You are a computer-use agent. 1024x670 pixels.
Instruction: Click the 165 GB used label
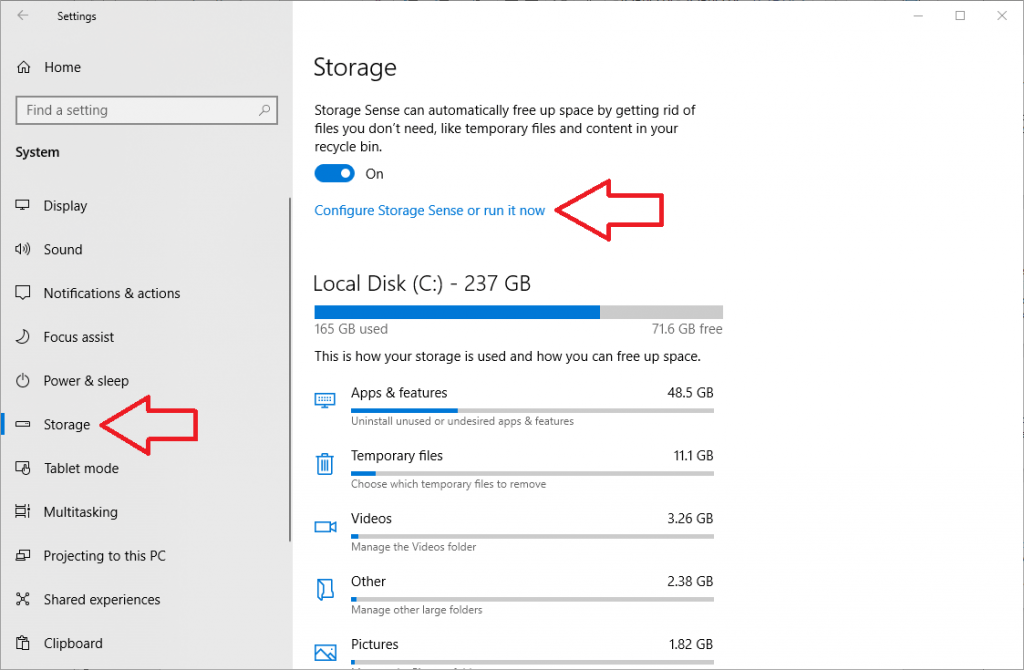(351, 329)
